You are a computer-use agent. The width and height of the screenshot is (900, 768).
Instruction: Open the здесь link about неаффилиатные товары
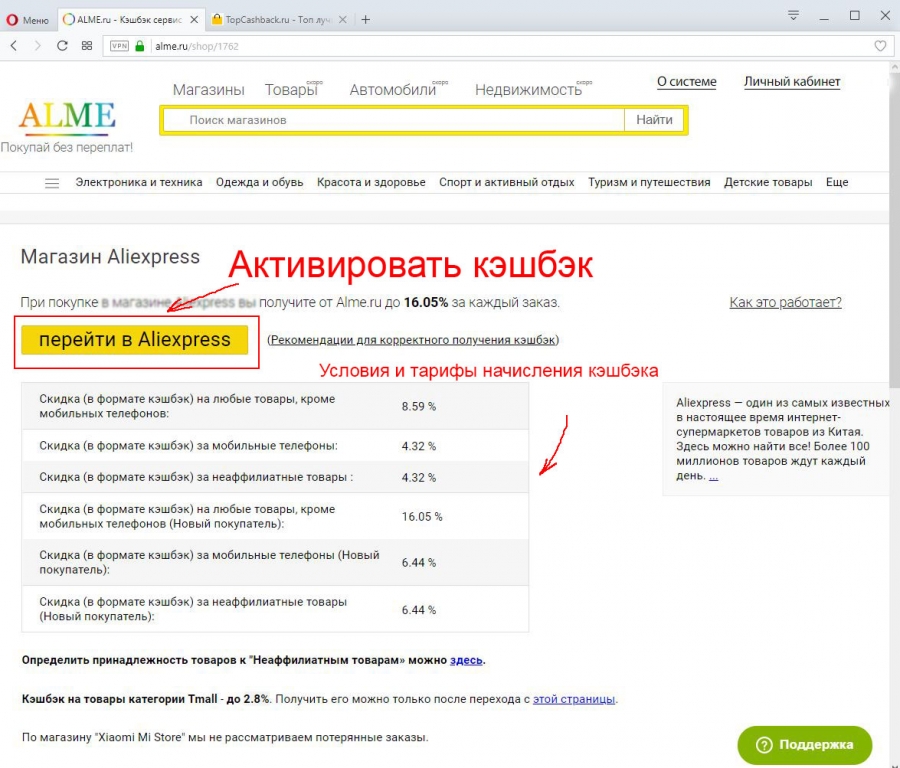[466, 660]
